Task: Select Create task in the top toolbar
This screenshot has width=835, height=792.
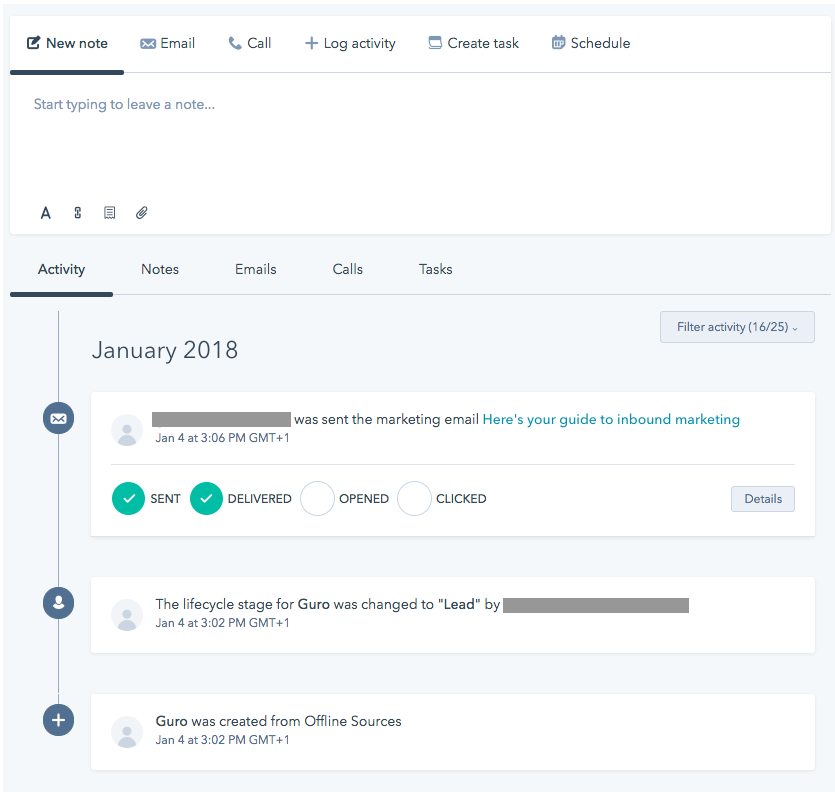Action: [x=473, y=43]
